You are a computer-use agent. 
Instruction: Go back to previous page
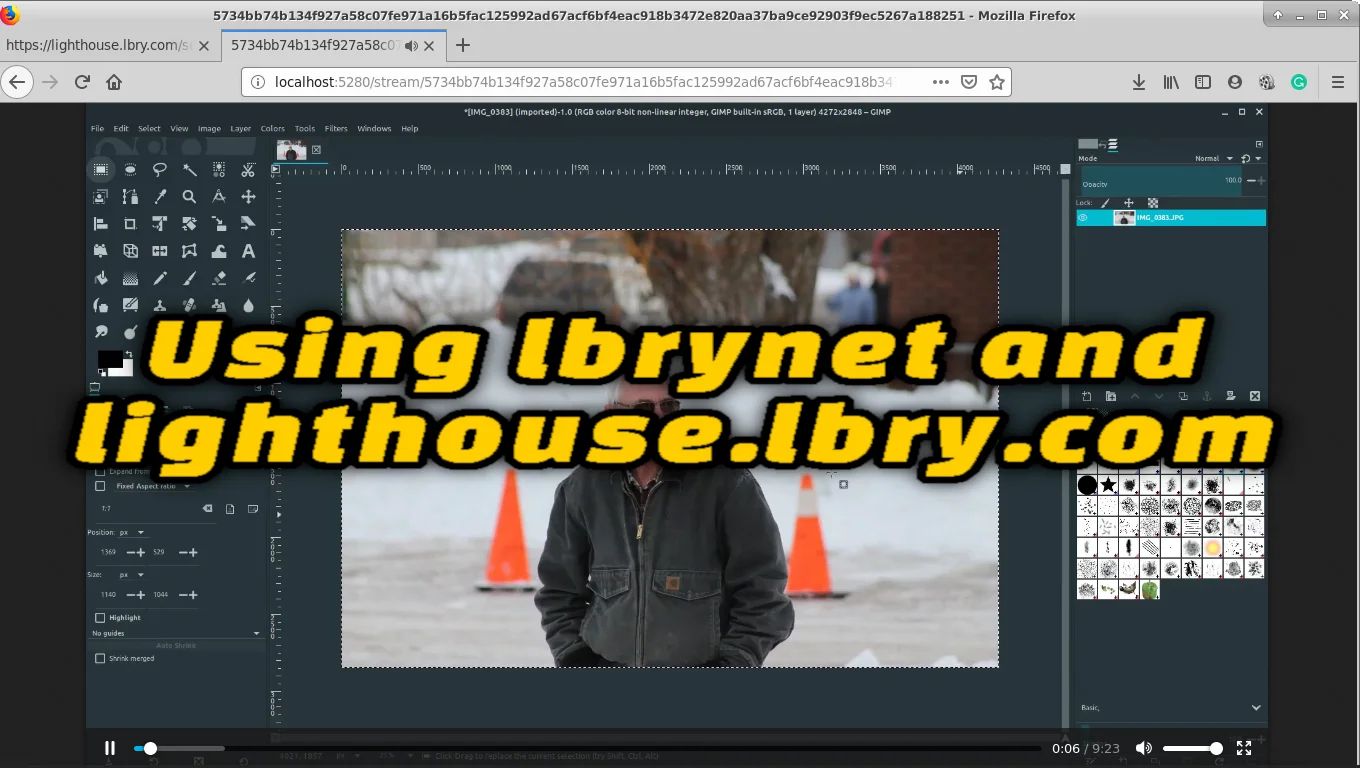point(17,82)
